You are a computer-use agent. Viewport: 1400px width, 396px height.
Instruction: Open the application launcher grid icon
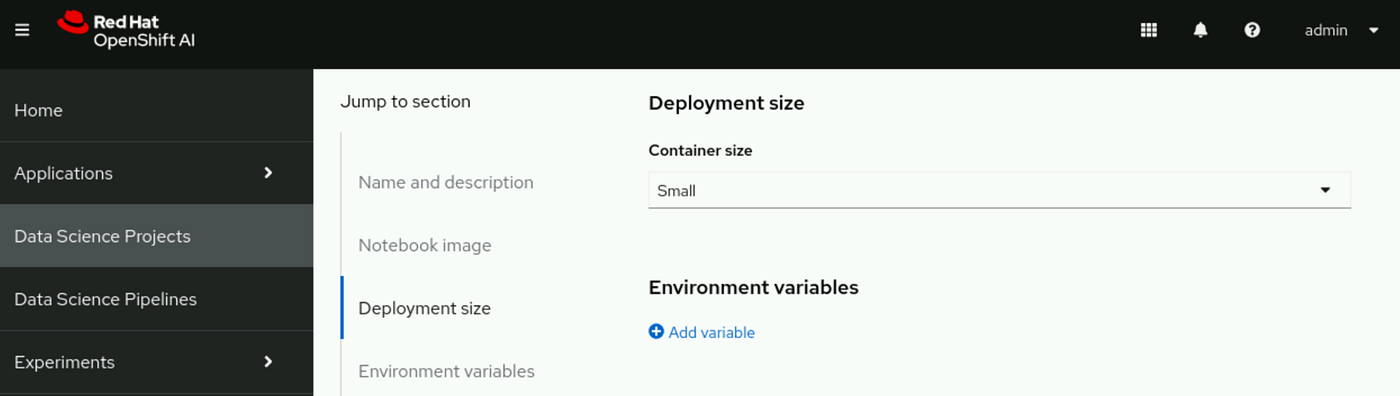pos(1149,30)
